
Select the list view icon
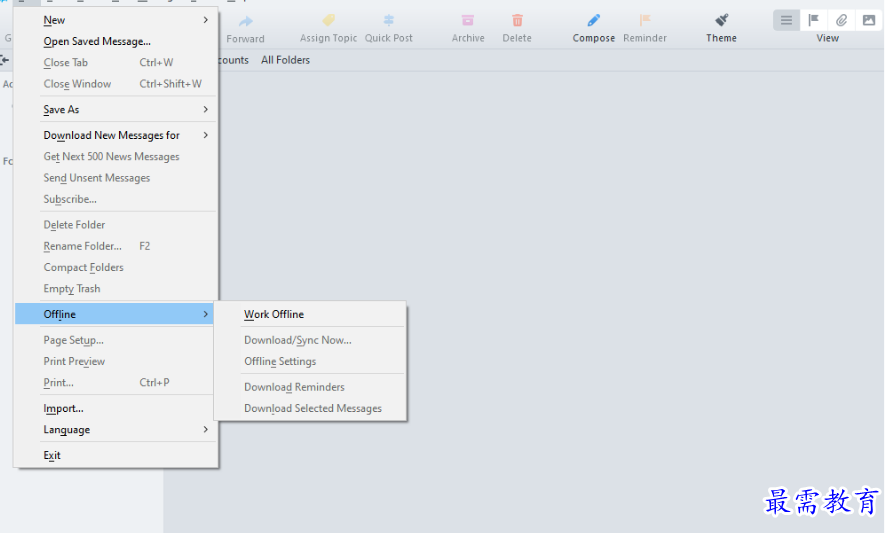(786, 20)
